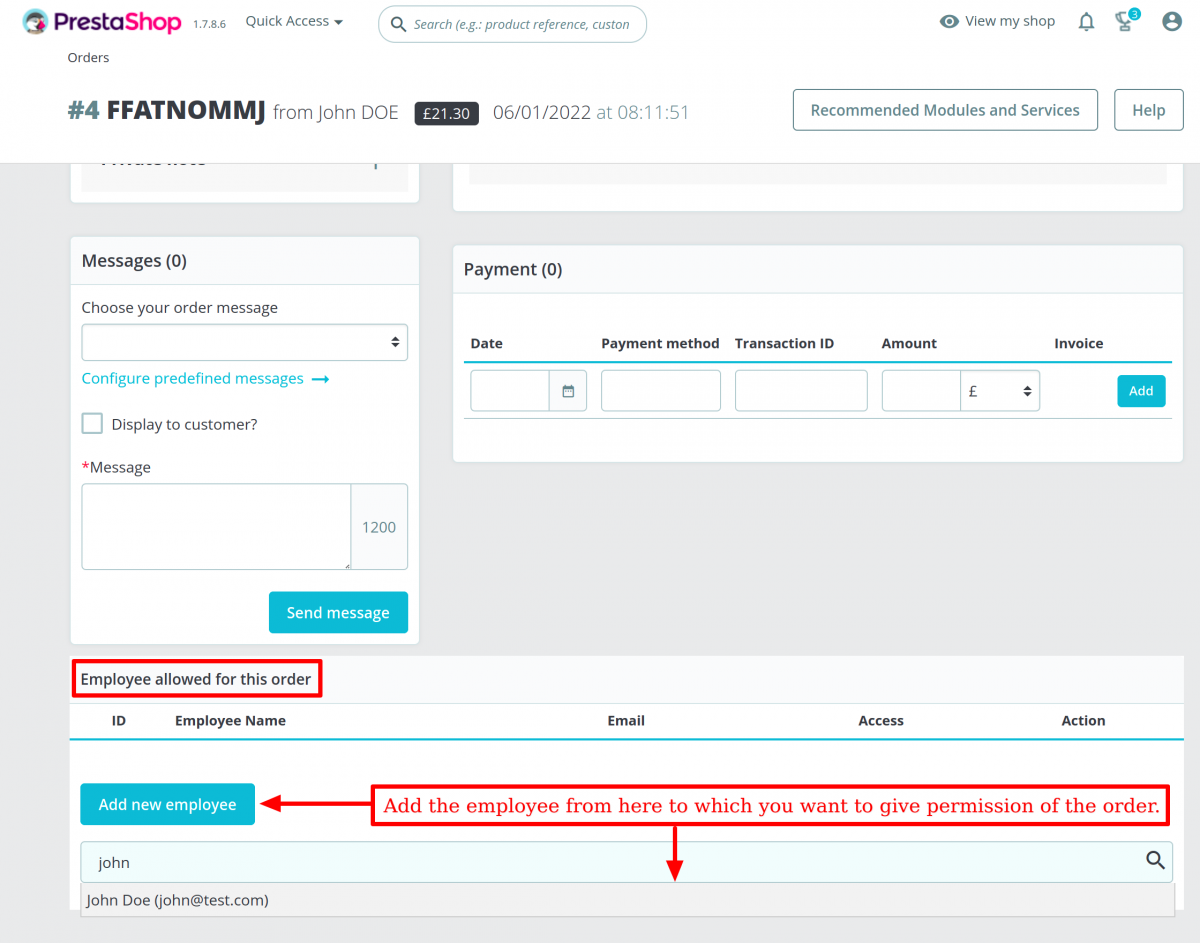Open the Quick Access dropdown
The image size is (1200, 943).
(x=292, y=20)
